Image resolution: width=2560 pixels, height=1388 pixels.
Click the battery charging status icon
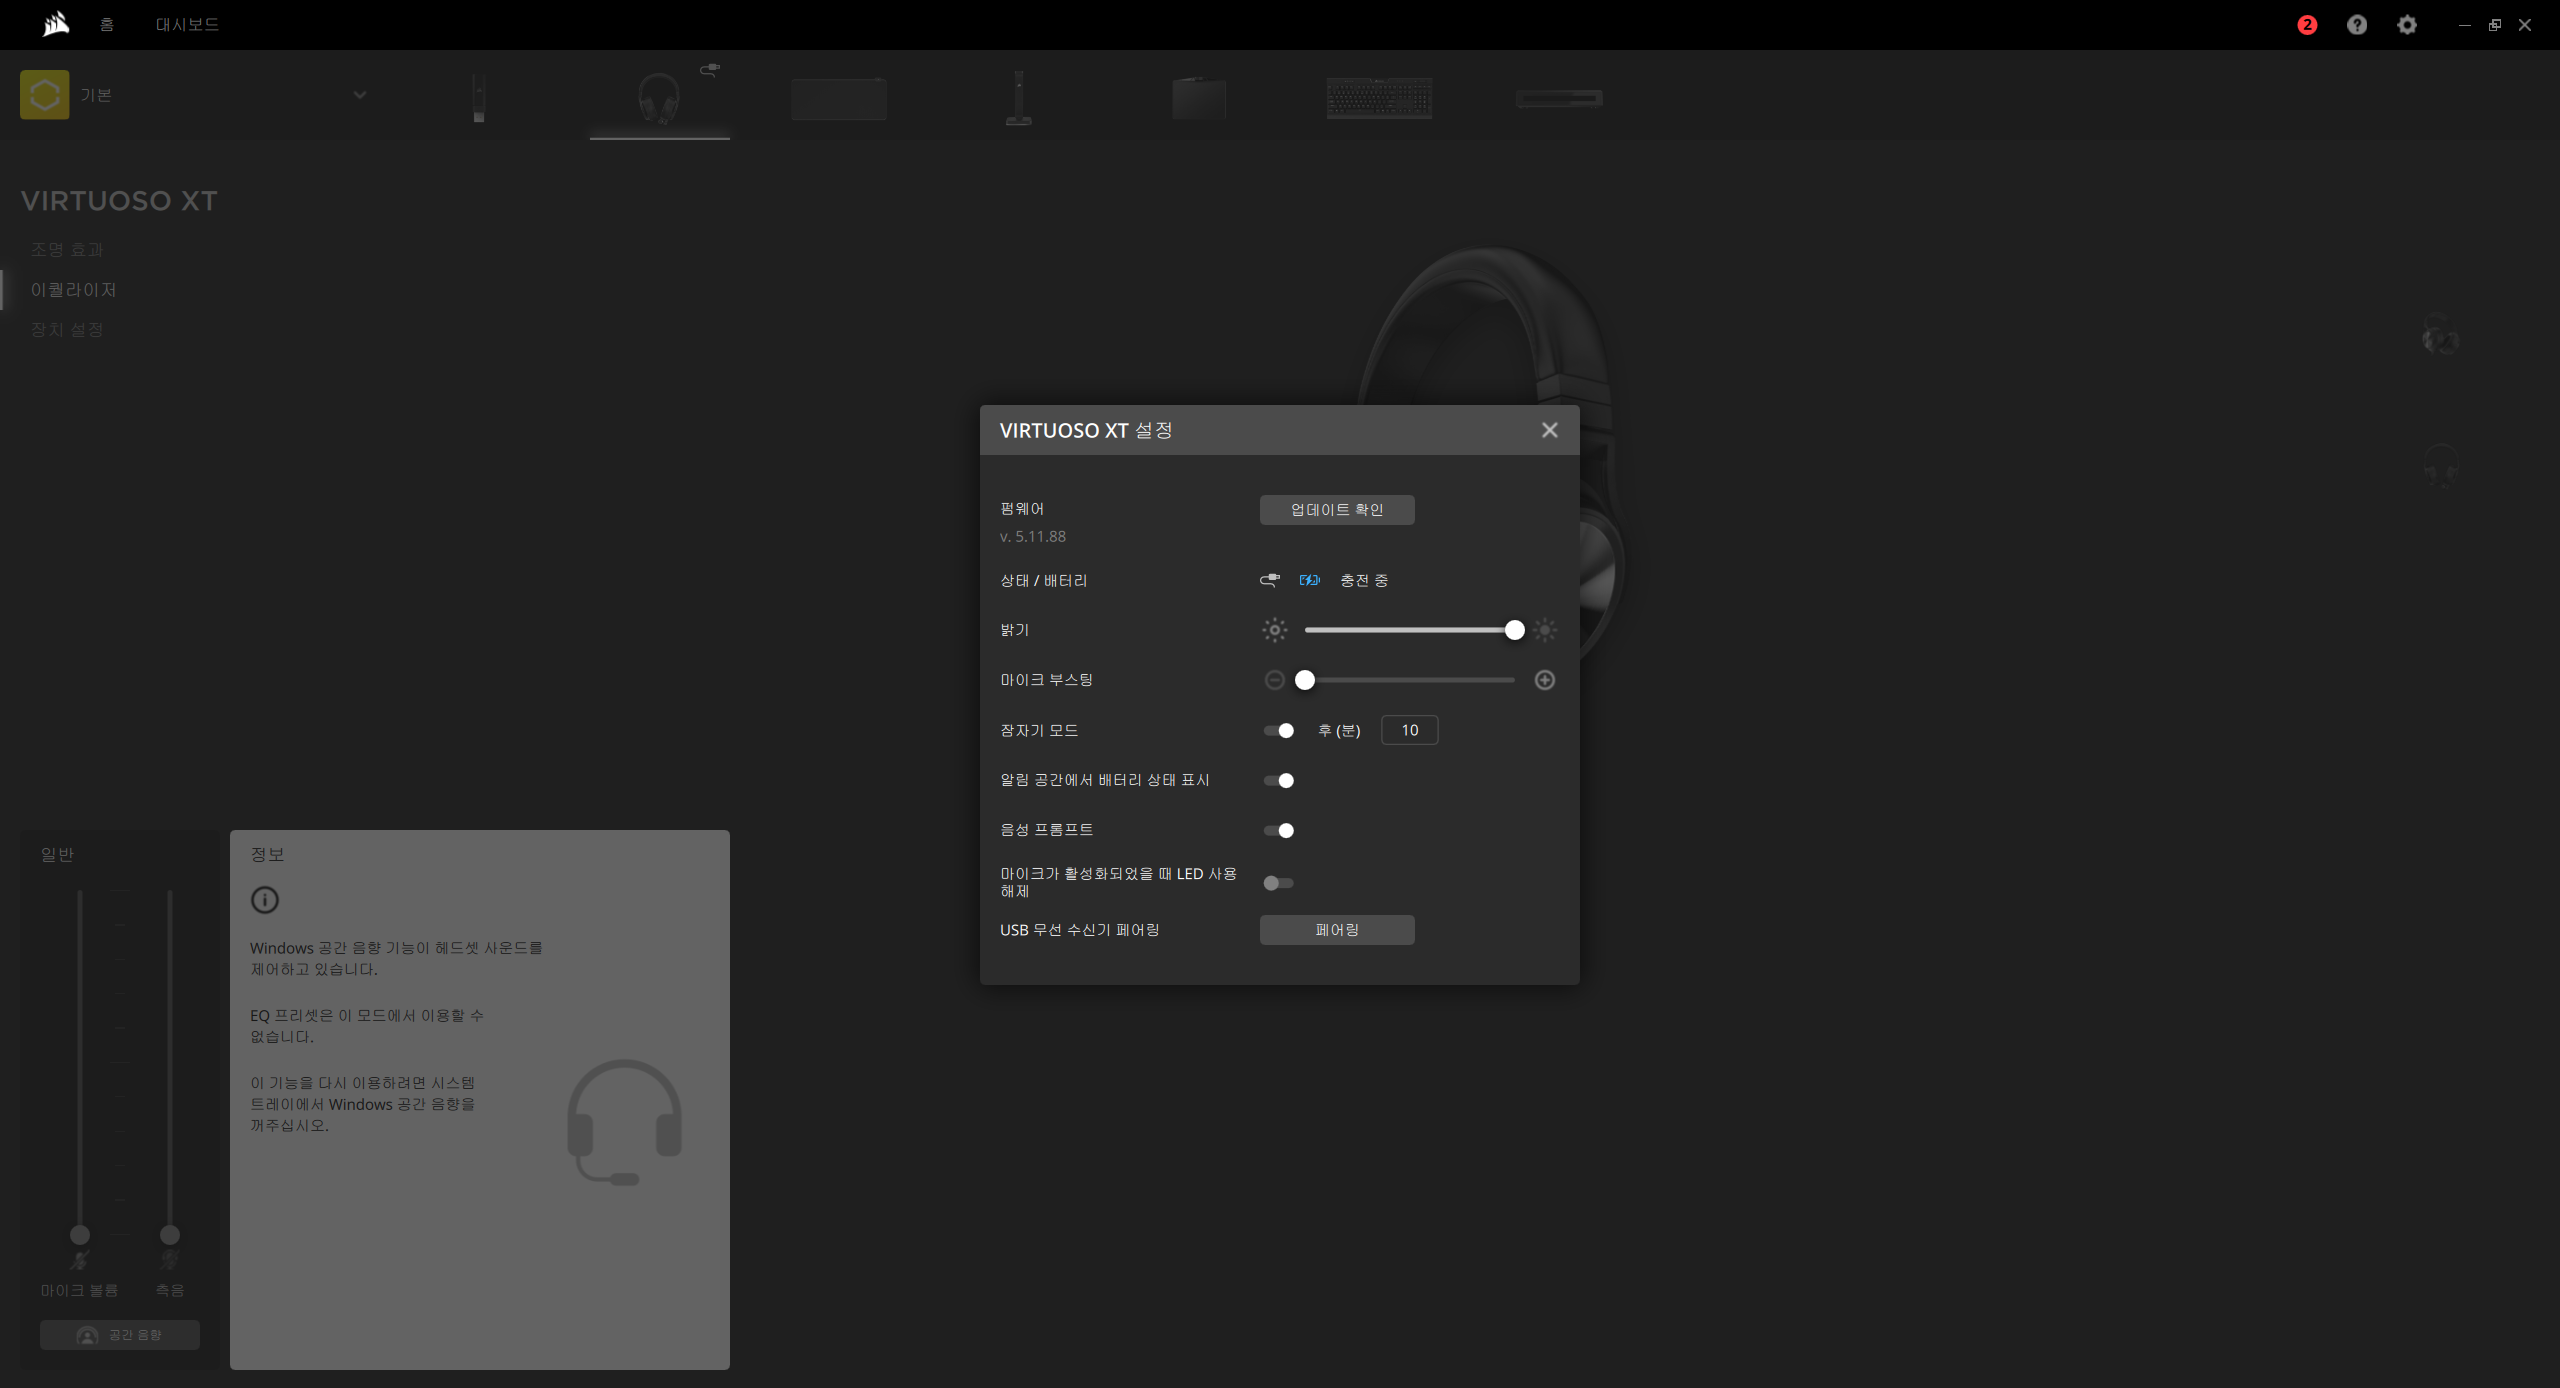1309,580
